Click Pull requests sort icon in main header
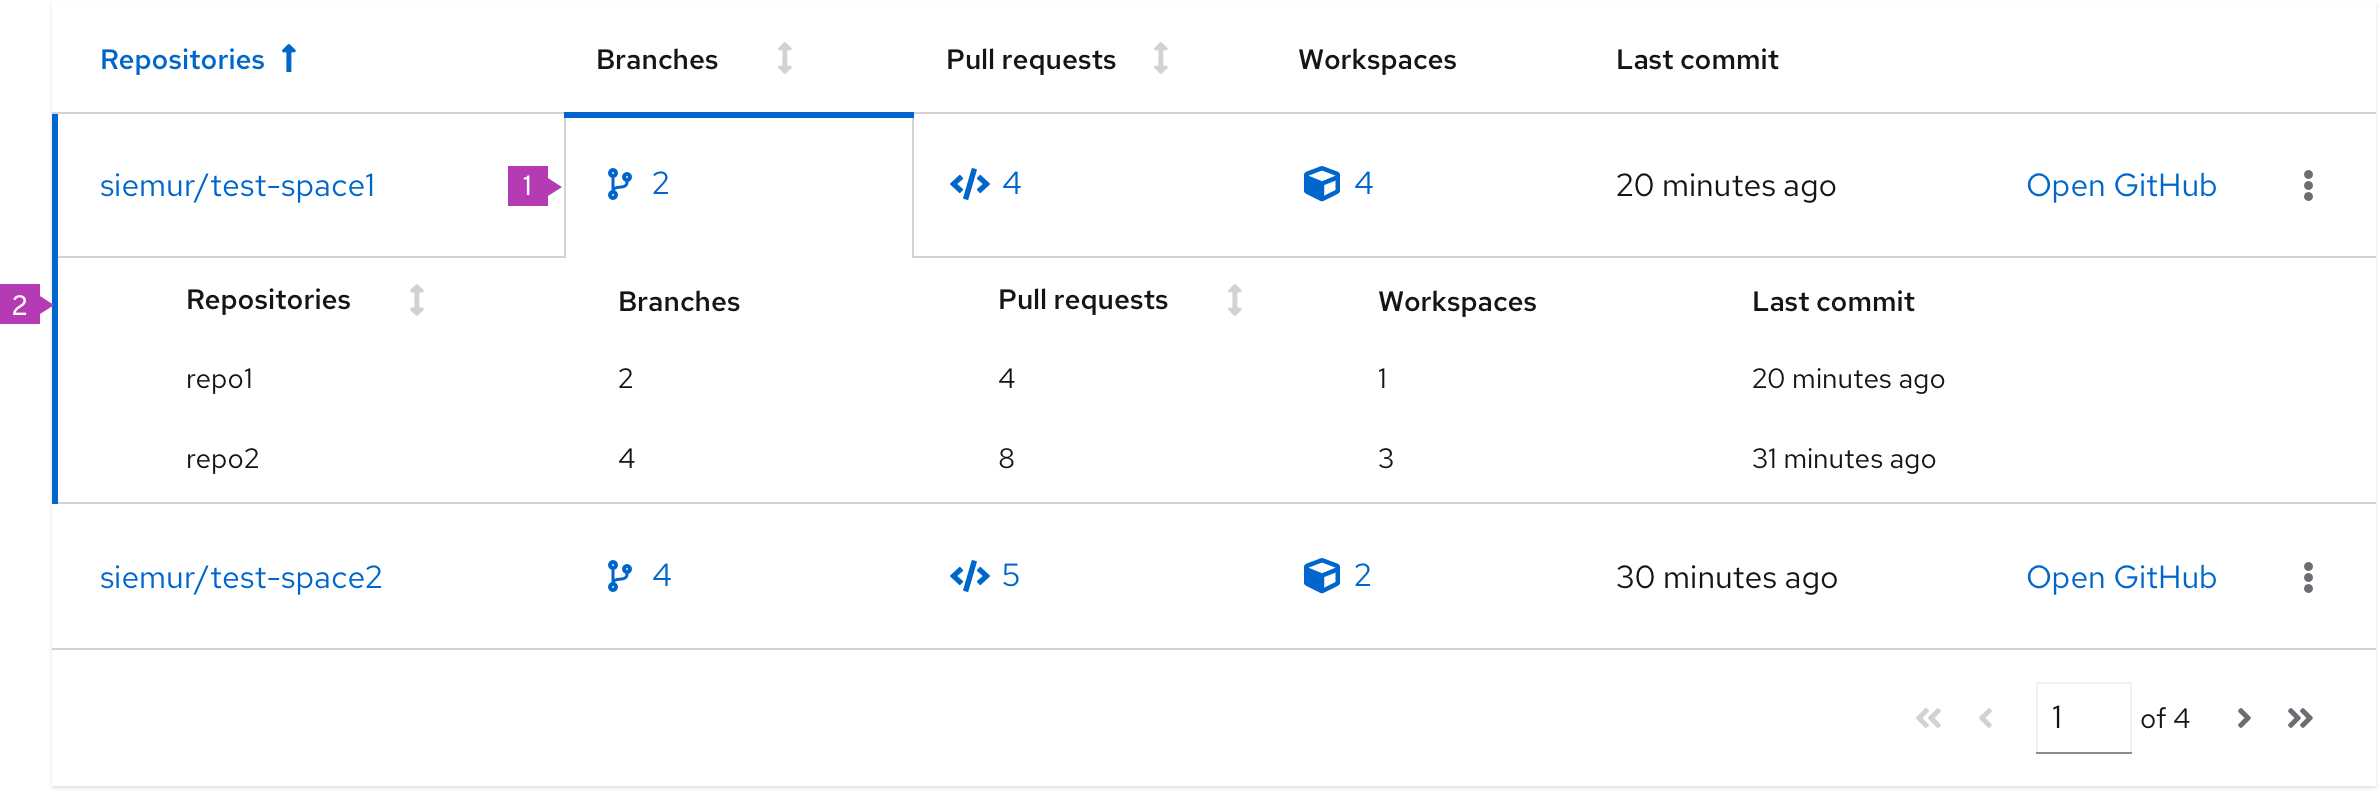This screenshot has height=792, width=2380. [1161, 59]
